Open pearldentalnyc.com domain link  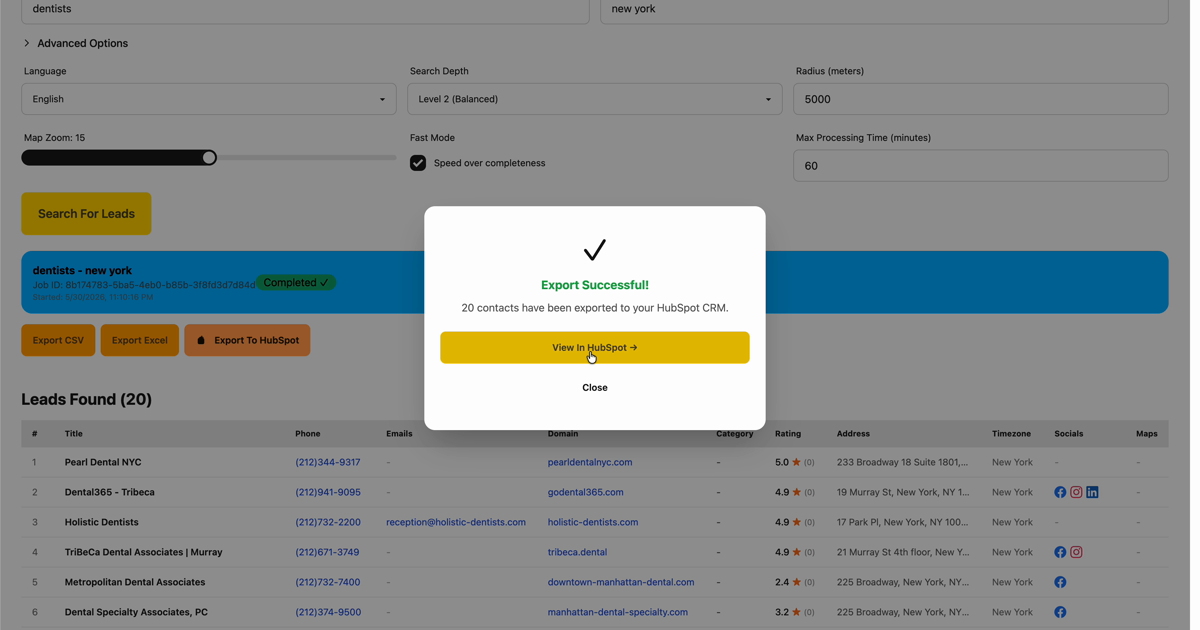tap(590, 462)
